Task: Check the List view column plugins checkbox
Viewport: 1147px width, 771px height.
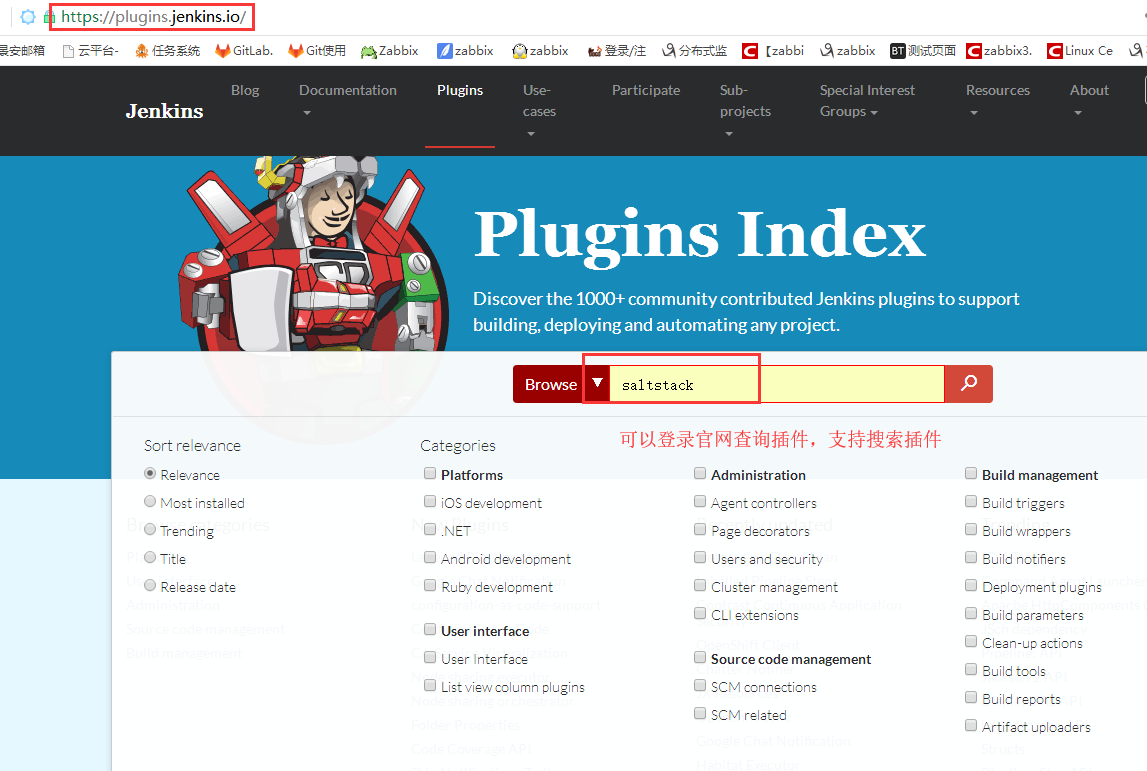Action: click(430, 685)
